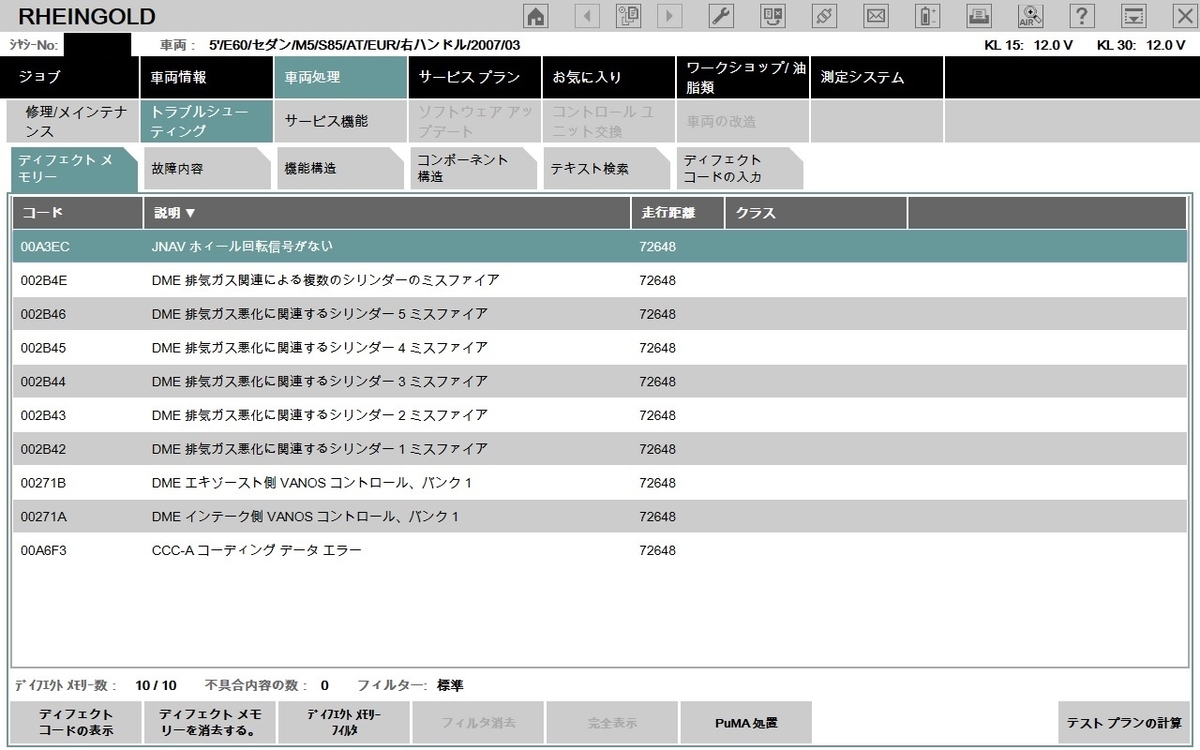Select fault 00271A intake VANOS row
This screenshot has width=1200, height=750.
(600, 517)
